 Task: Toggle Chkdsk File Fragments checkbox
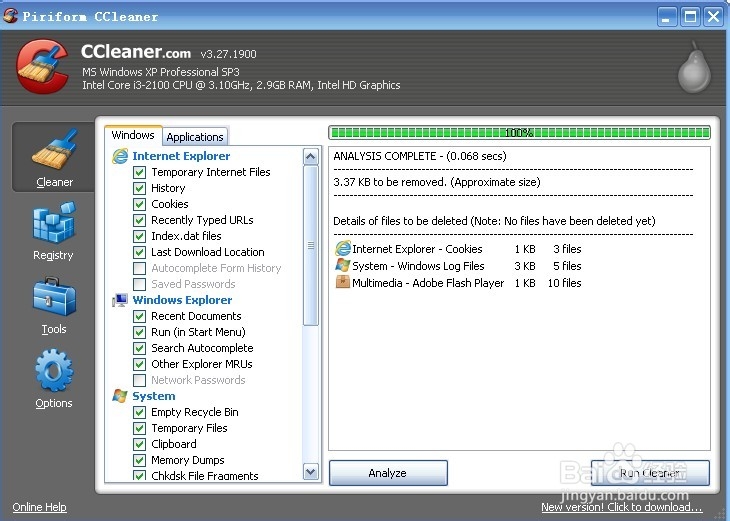139,476
